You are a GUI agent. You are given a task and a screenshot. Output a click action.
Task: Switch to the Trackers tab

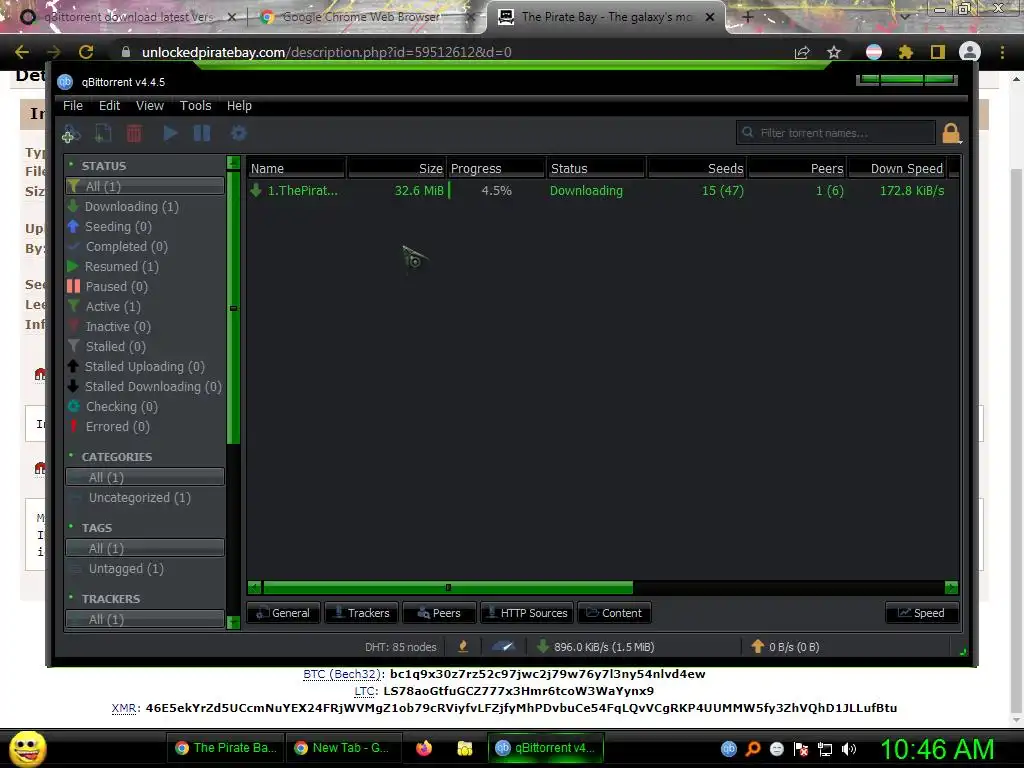(361, 613)
